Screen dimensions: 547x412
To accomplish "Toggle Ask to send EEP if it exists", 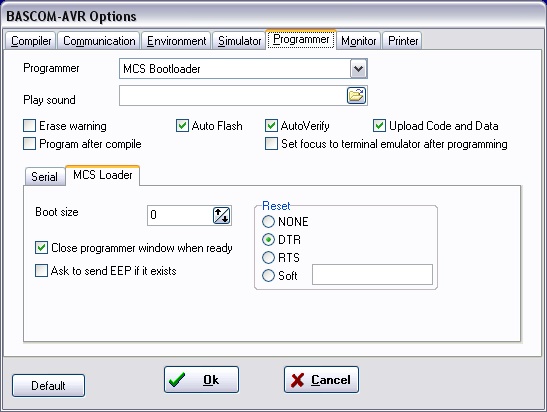I will pos(41,271).
